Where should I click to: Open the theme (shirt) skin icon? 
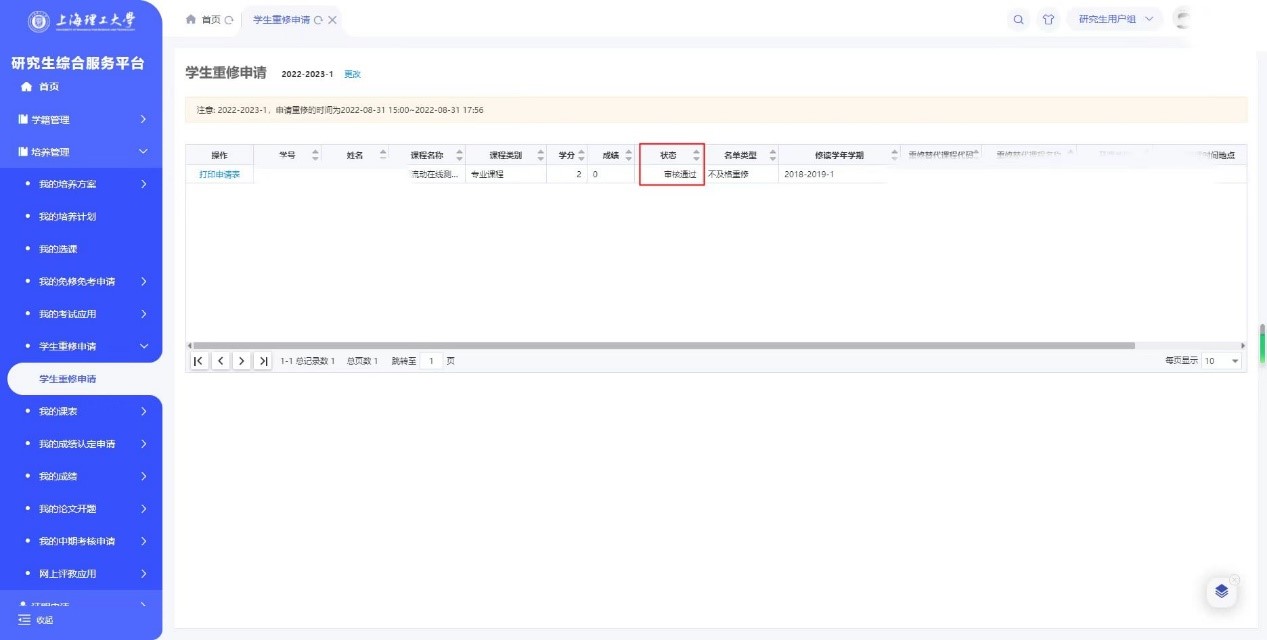point(1048,19)
